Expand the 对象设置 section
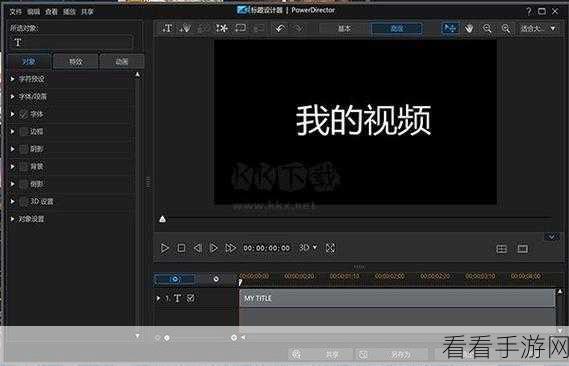 tap(12, 219)
